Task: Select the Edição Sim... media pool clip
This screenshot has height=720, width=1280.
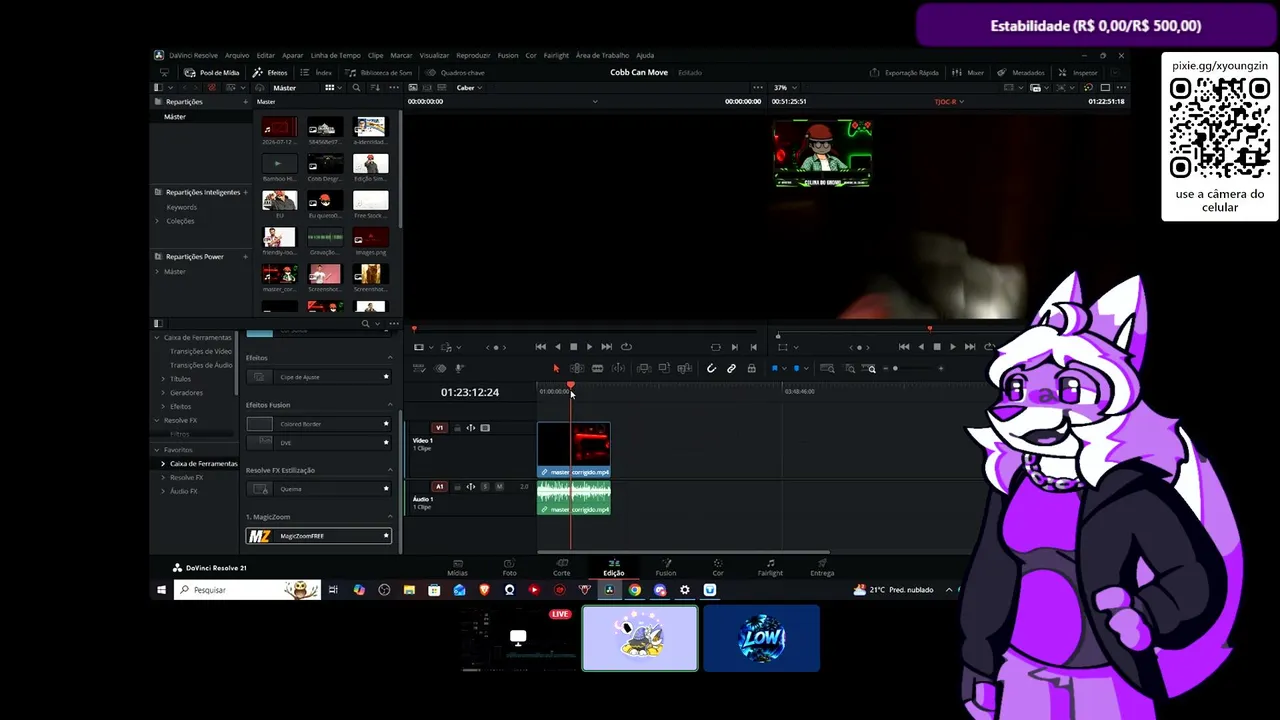Action: coord(370,167)
